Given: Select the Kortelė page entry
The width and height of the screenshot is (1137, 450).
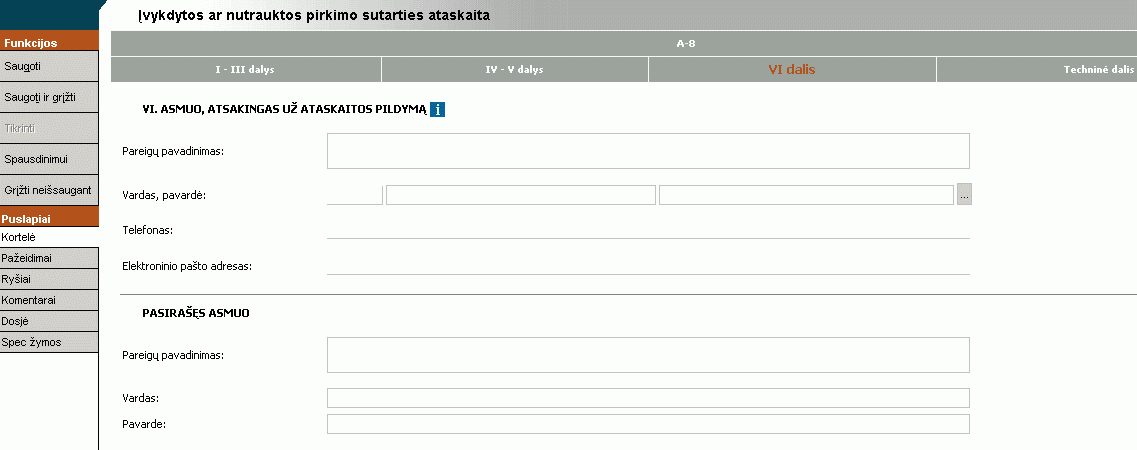Looking at the screenshot, I should click(x=49, y=237).
